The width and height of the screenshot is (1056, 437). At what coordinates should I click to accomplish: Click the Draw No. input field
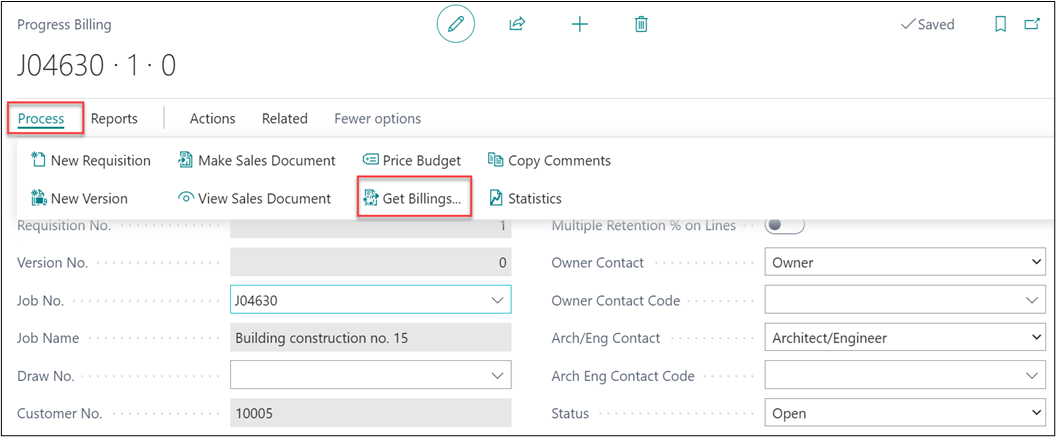point(360,376)
